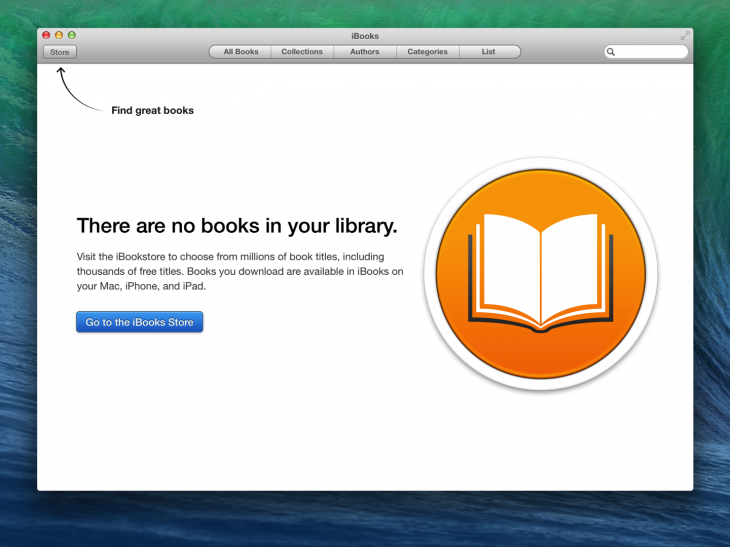Click the curved arrow pointing at Store
Image resolution: width=730 pixels, height=547 pixels.
pyautogui.click(x=79, y=89)
